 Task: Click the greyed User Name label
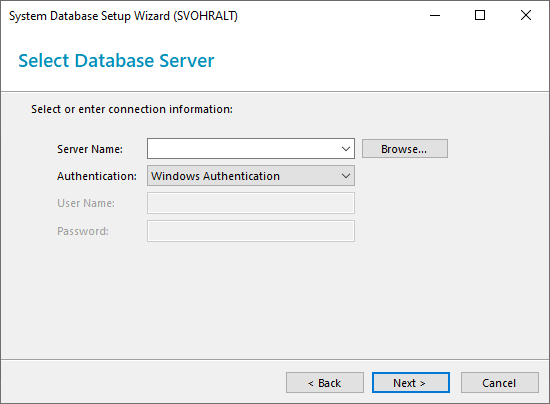pos(86,203)
